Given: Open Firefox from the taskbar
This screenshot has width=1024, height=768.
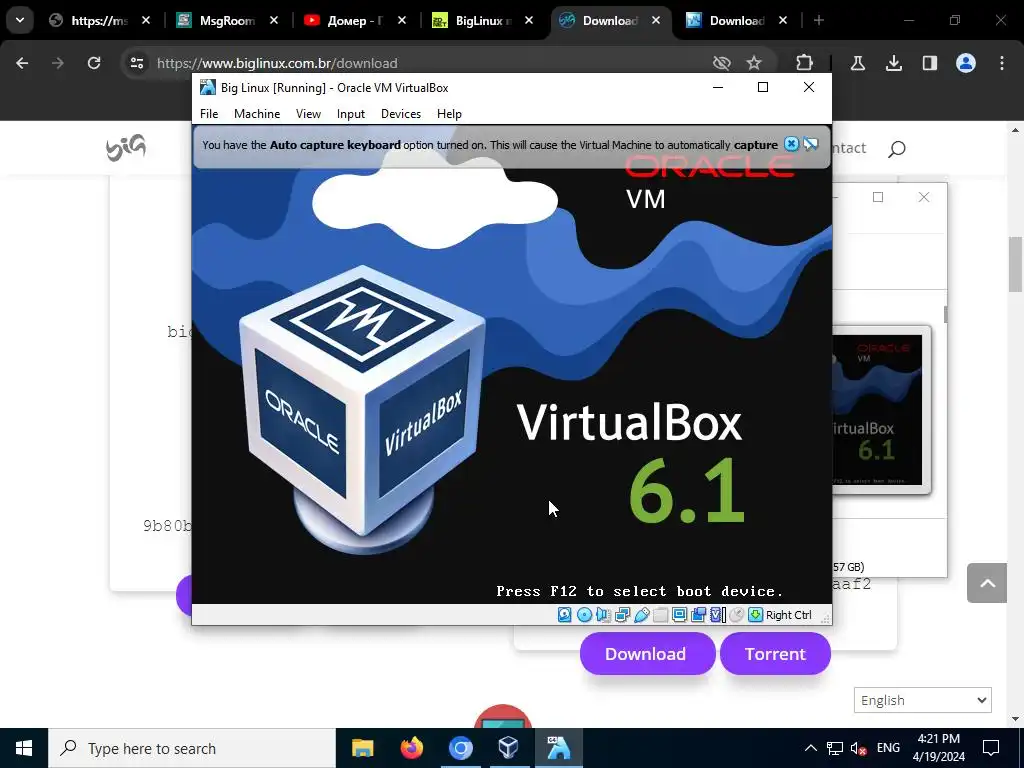Looking at the screenshot, I should pyautogui.click(x=411, y=748).
